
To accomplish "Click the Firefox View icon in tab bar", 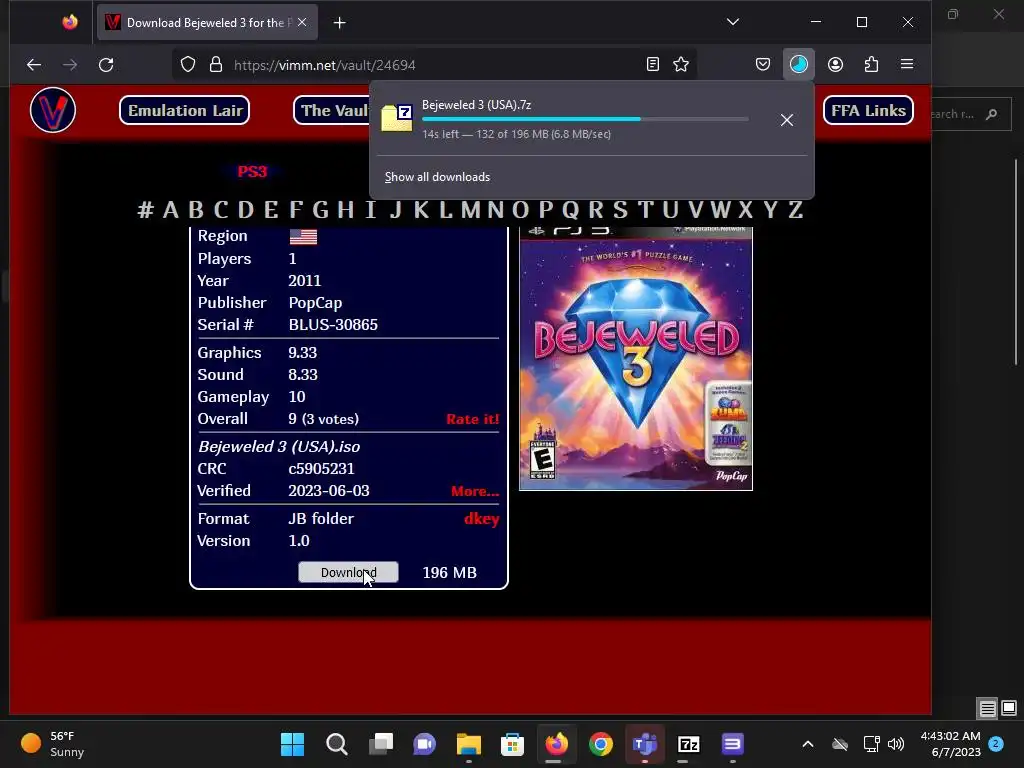I will coord(70,23).
